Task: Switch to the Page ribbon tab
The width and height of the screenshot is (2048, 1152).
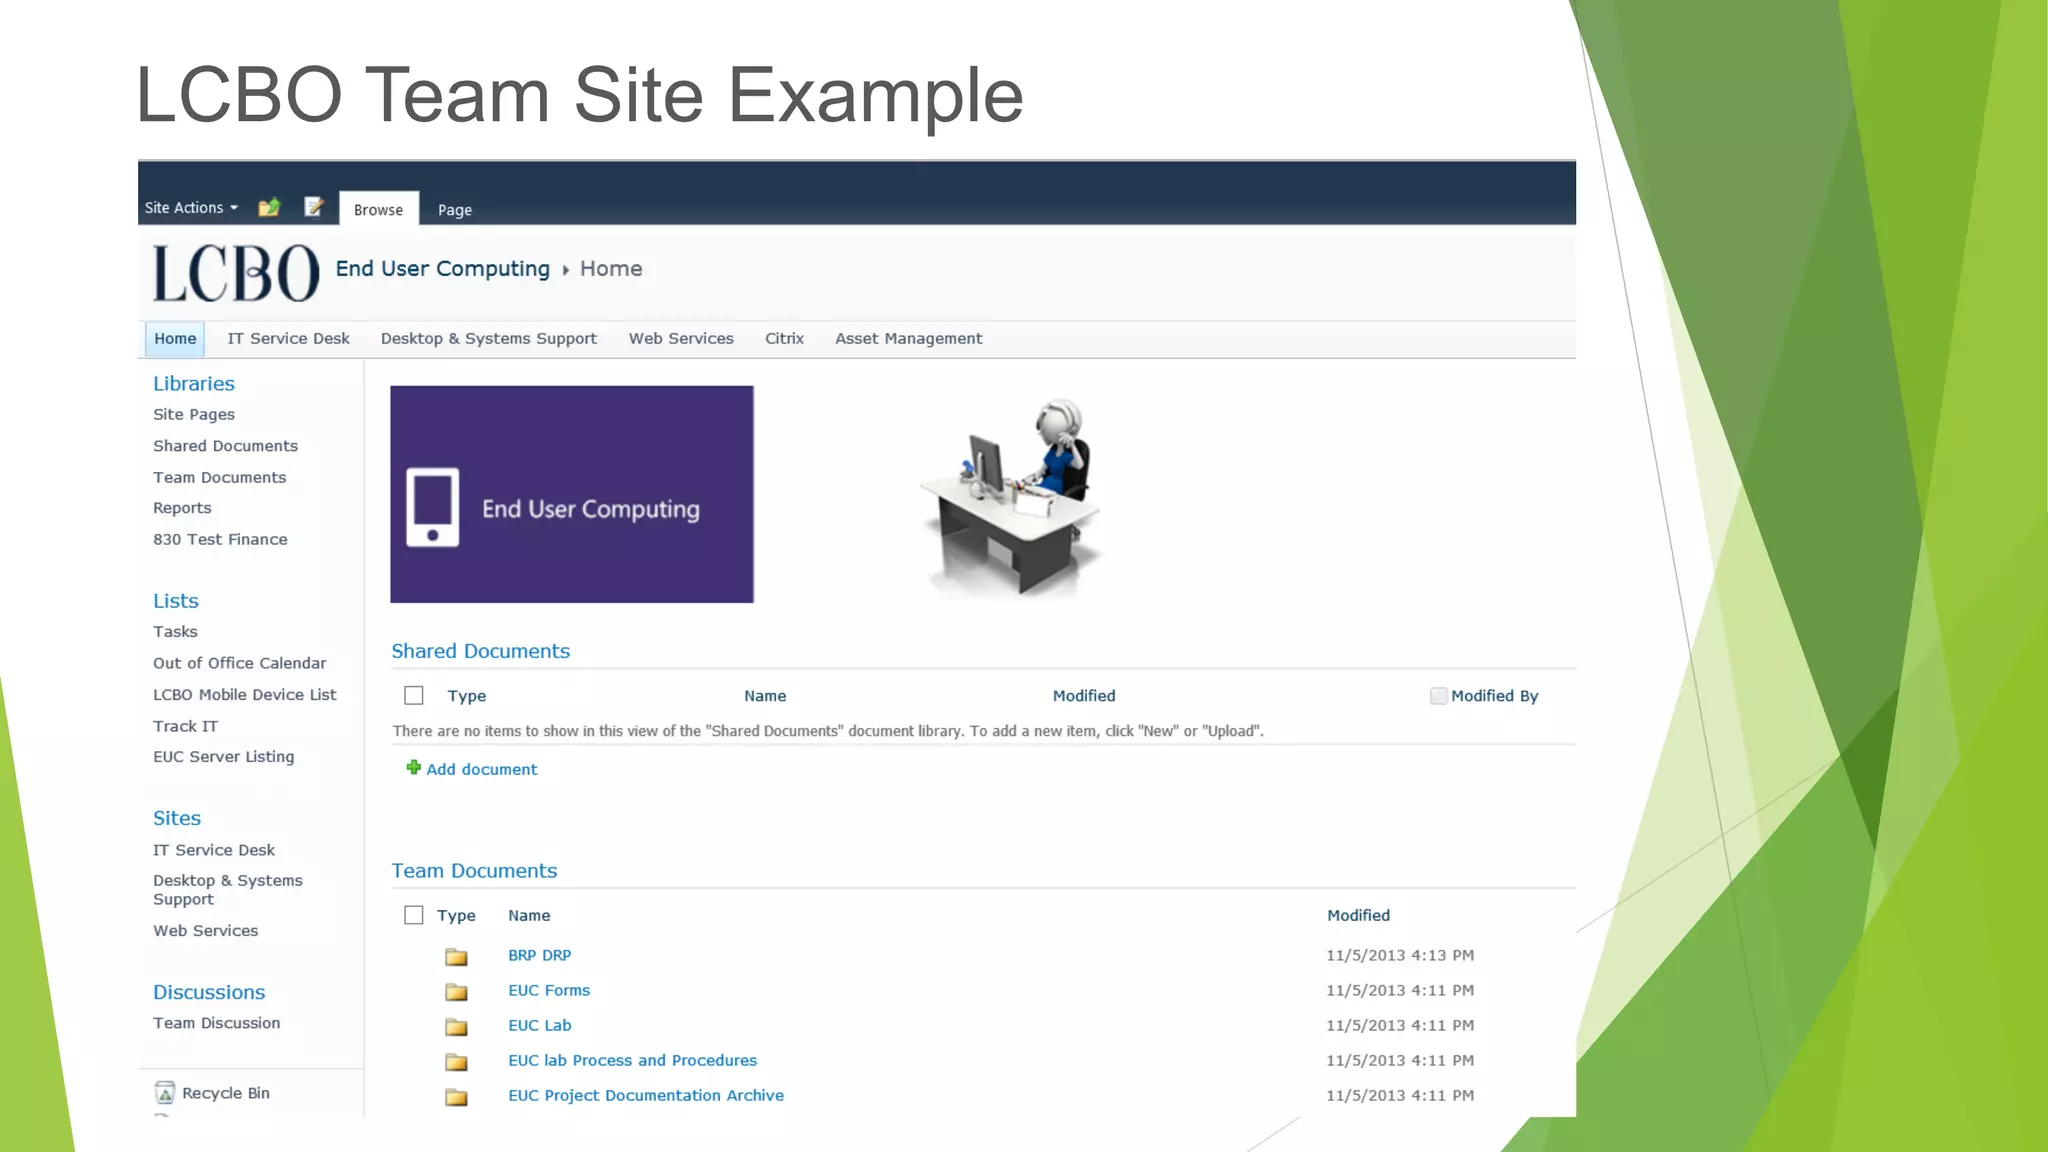Action: pos(455,210)
